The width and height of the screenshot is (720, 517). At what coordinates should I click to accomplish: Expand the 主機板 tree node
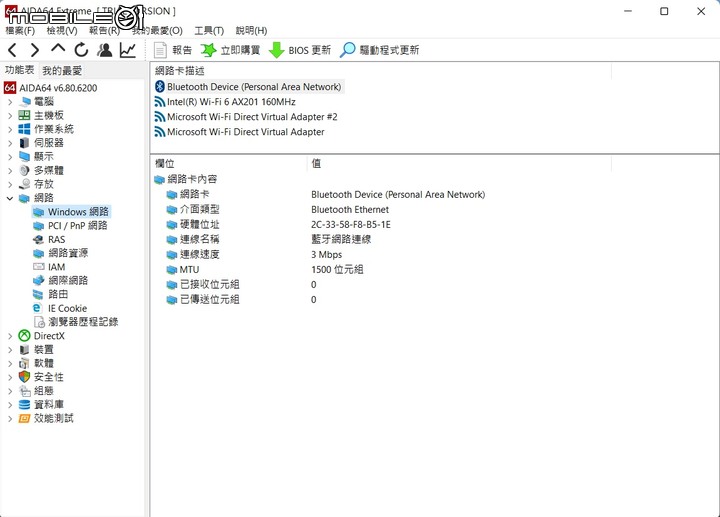[10, 116]
